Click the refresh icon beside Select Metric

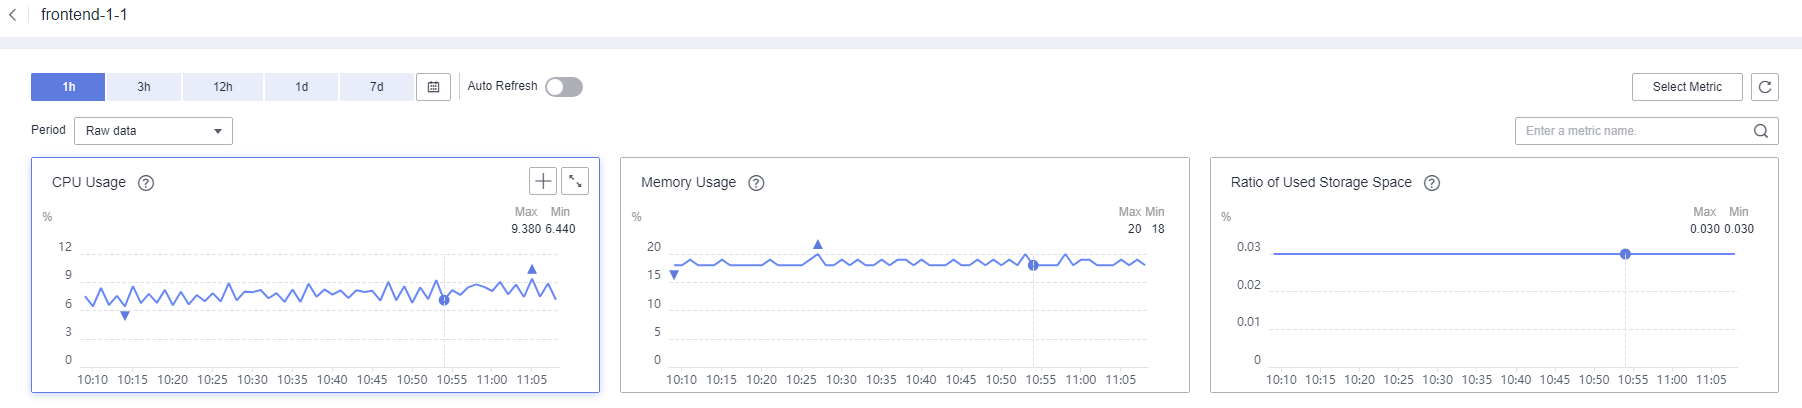click(1765, 87)
